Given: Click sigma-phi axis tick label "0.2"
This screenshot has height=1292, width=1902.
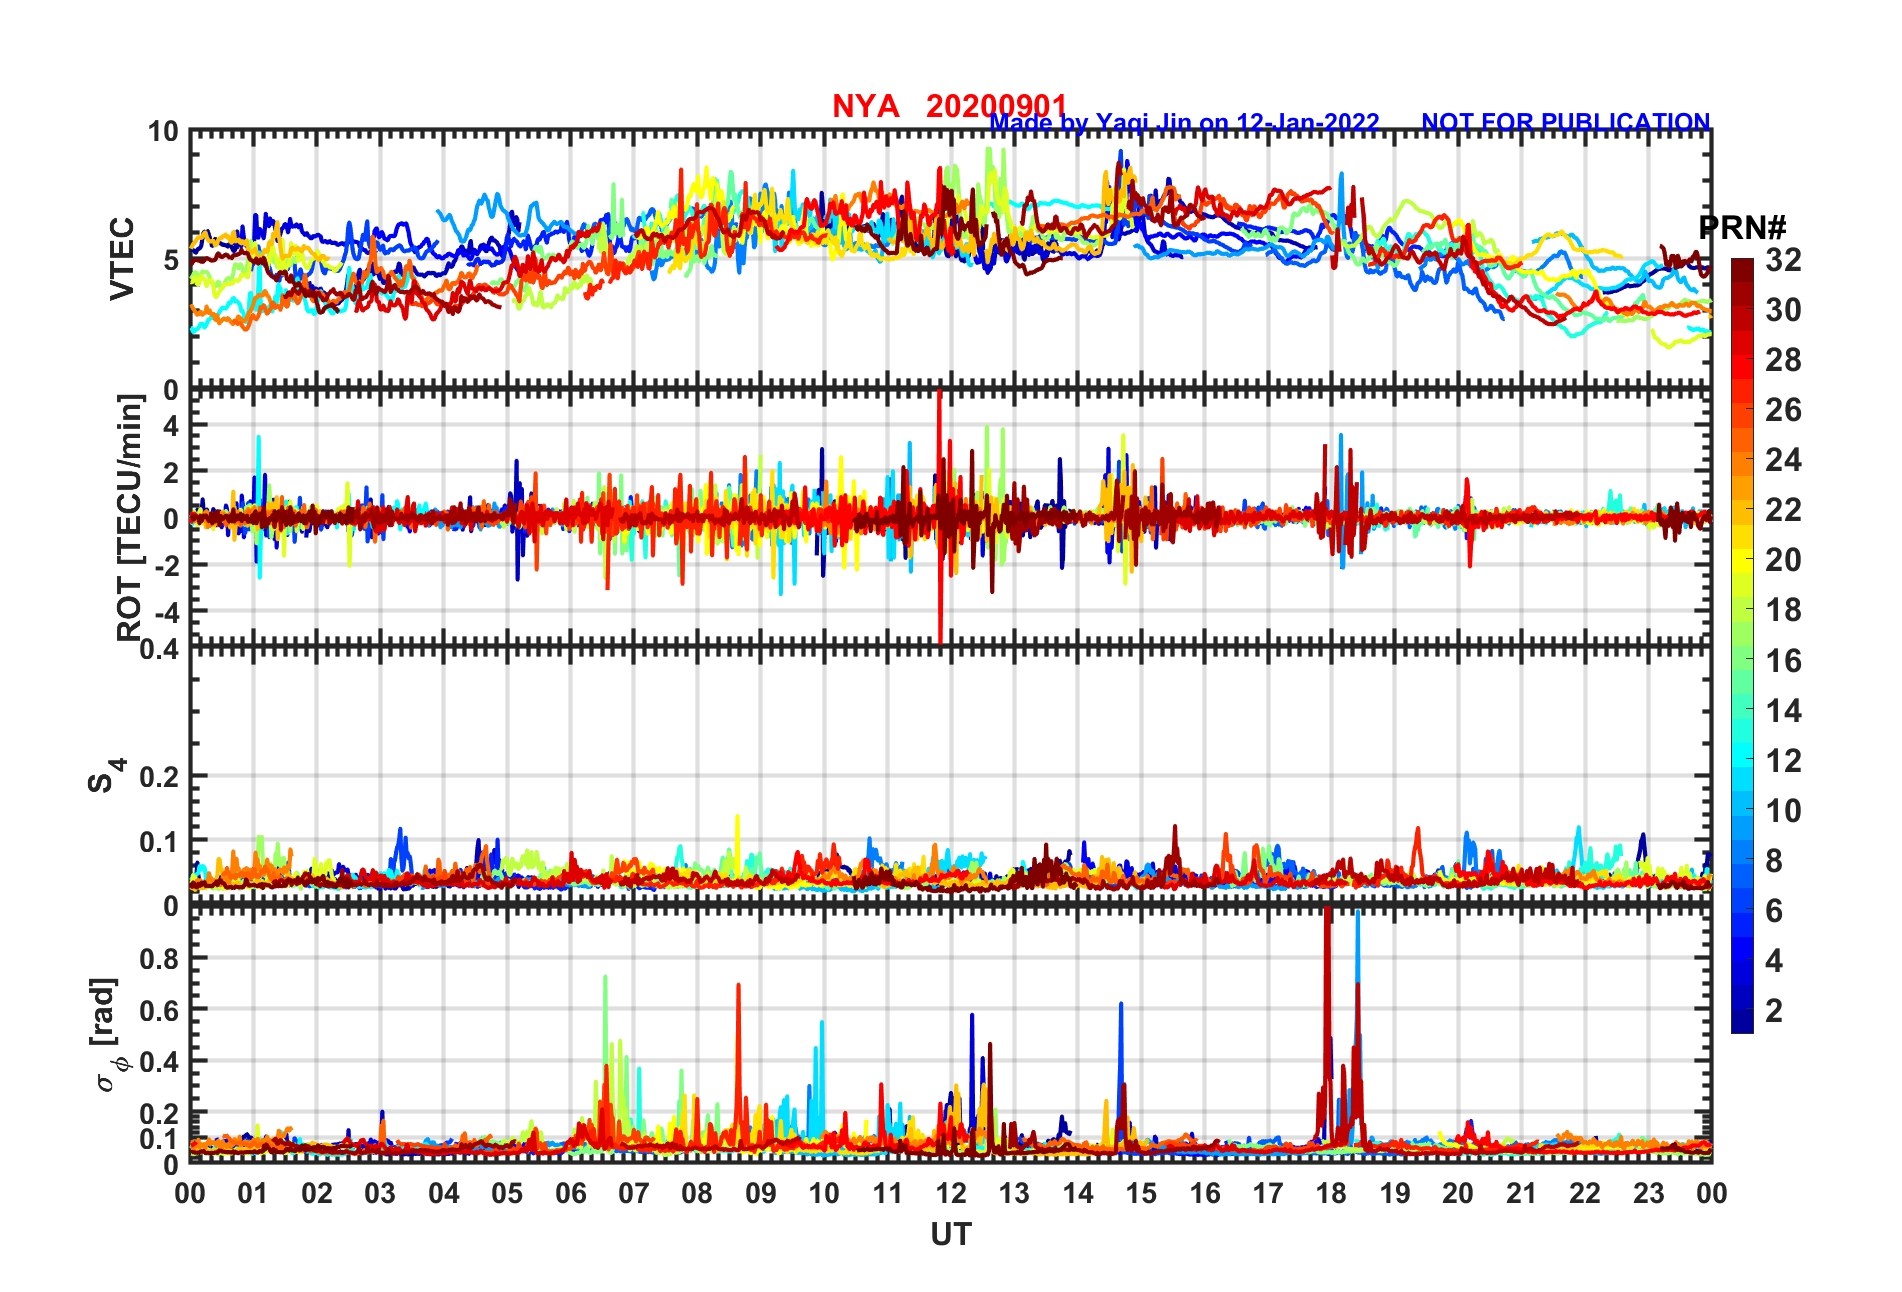Looking at the screenshot, I should point(160,1113).
